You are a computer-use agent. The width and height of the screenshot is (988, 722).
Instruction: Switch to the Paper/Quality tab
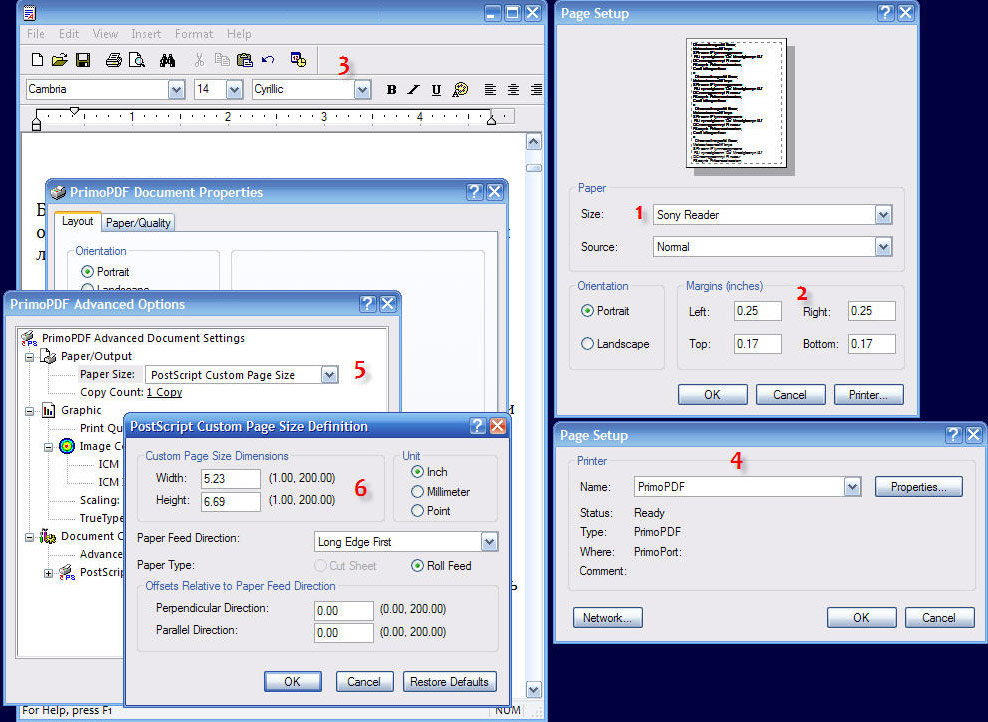click(138, 223)
